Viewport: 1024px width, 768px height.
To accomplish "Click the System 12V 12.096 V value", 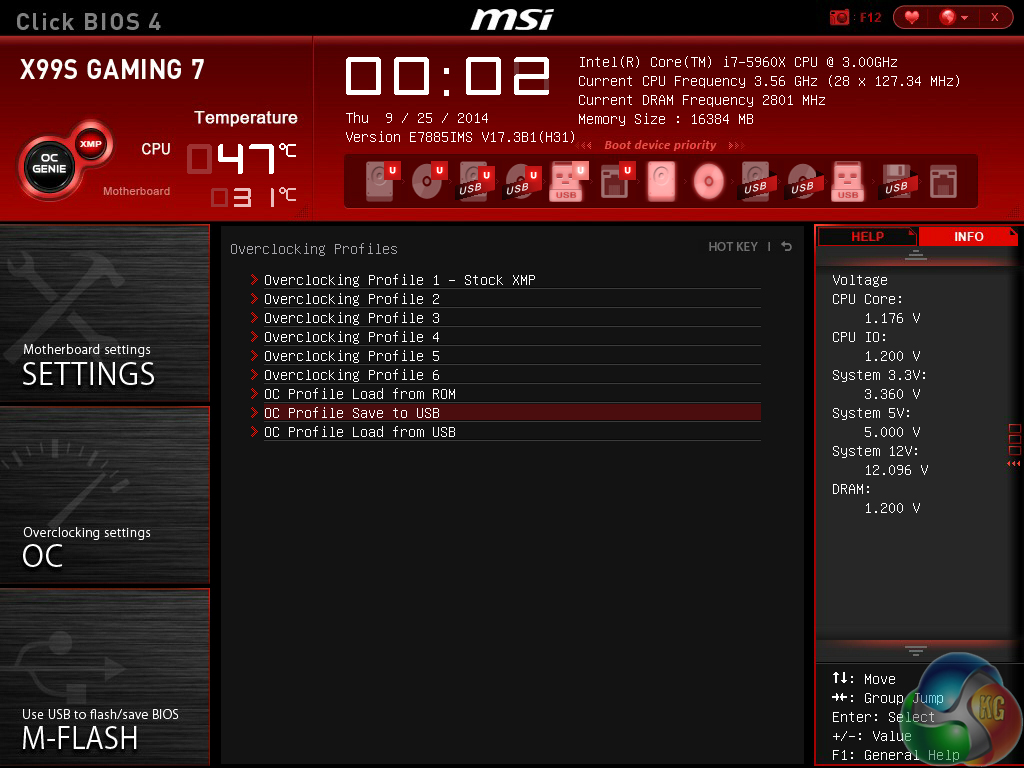I will pos(896,470).
